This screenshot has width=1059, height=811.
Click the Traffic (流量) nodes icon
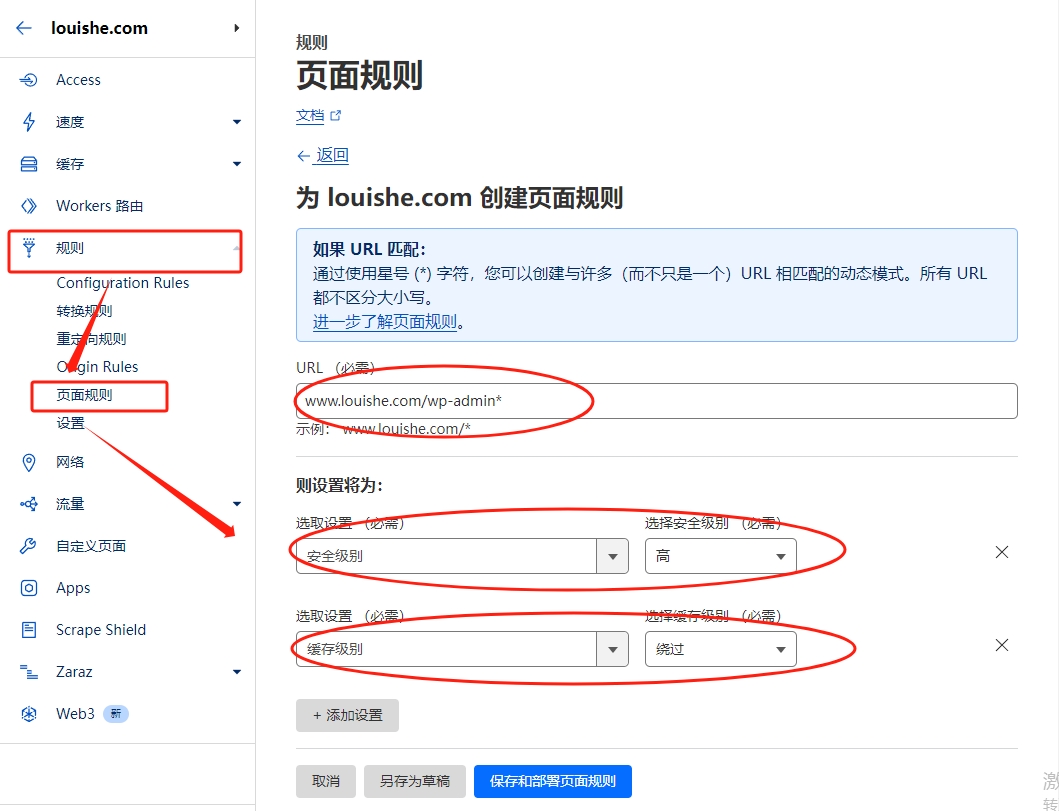28,504
